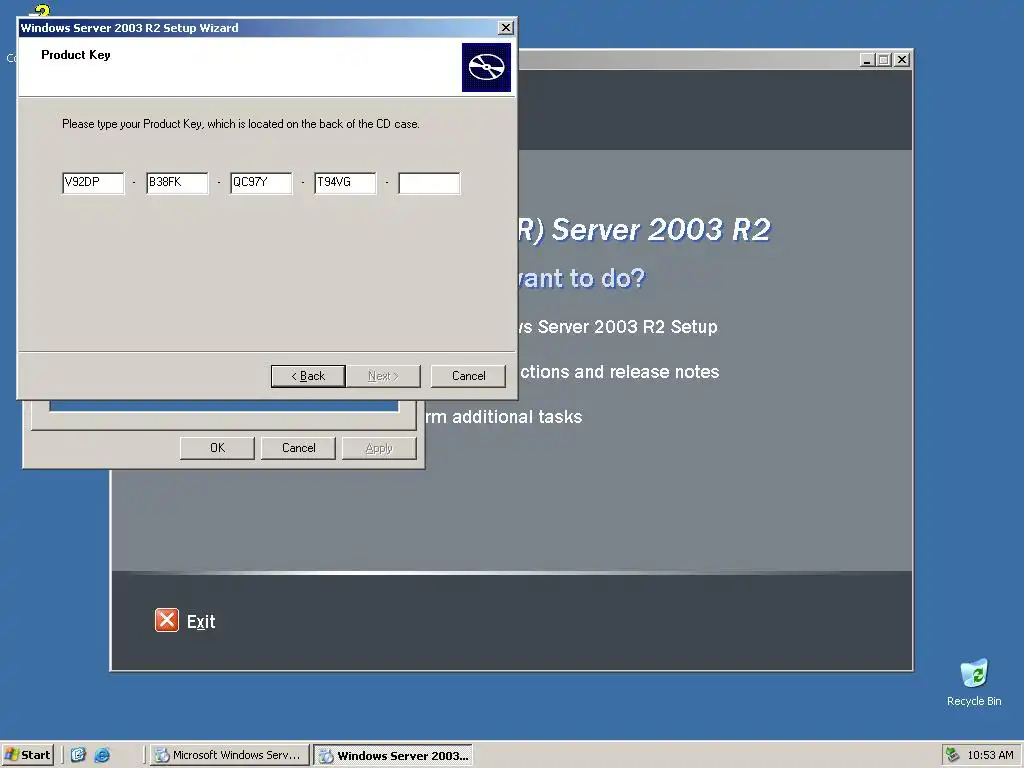Open the instructions and release notes link

(x=619, y=372)
